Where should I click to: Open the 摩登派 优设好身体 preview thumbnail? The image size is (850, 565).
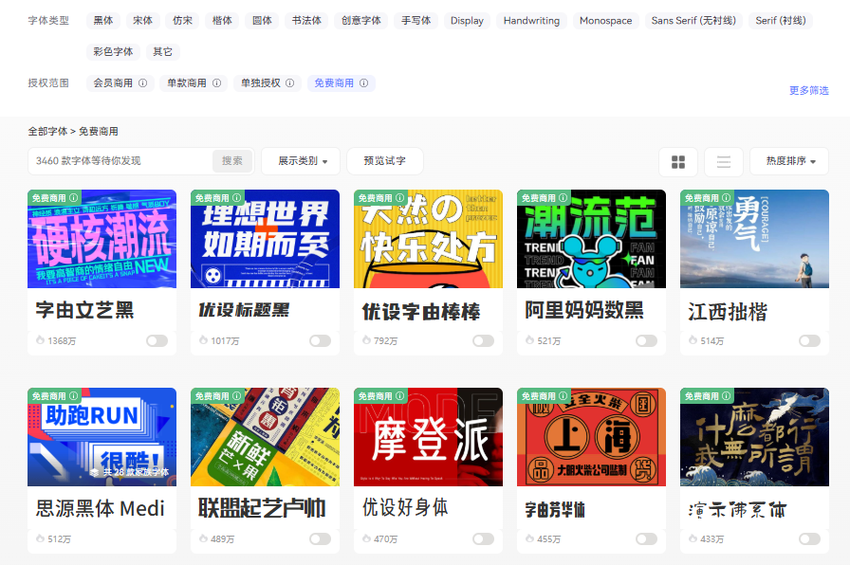click(428, 437)
